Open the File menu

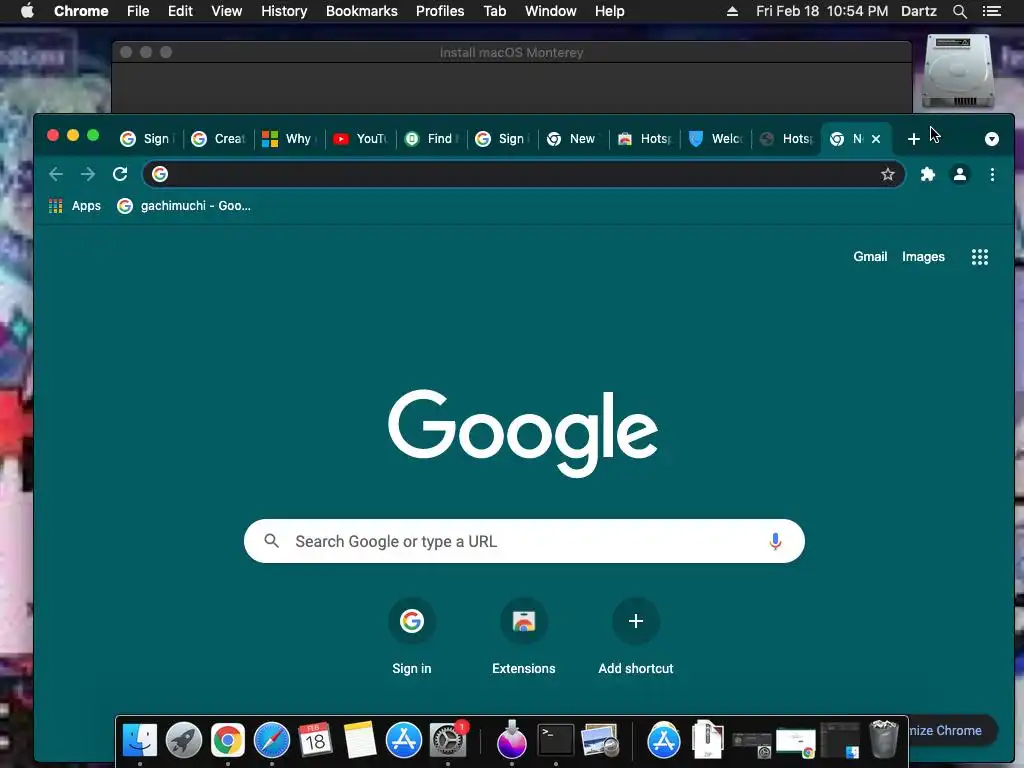[138, 11]
